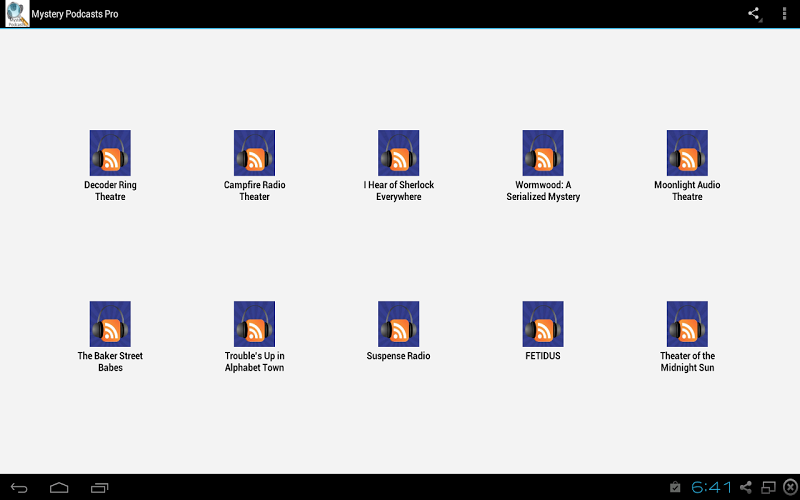Tap the 'Mystery Podcasts Pro' title text
The height and width of the screenshot is (500, 800).
pos(75,14)
